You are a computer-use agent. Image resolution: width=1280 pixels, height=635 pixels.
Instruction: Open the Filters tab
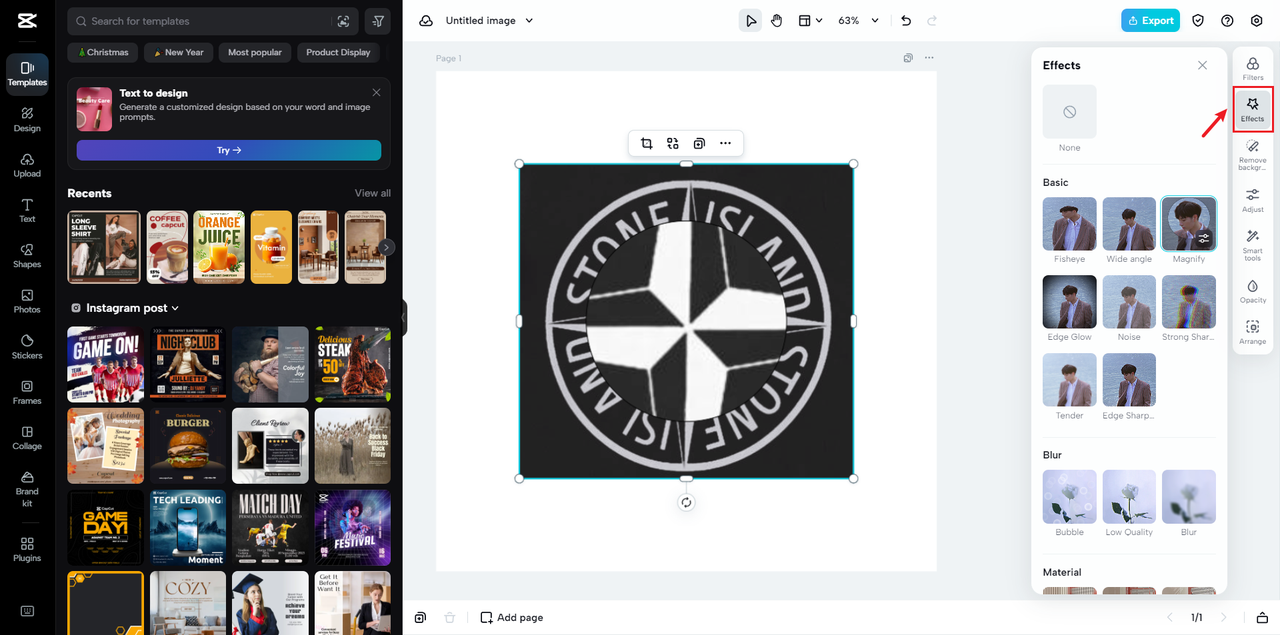(x=1252, y=68)
